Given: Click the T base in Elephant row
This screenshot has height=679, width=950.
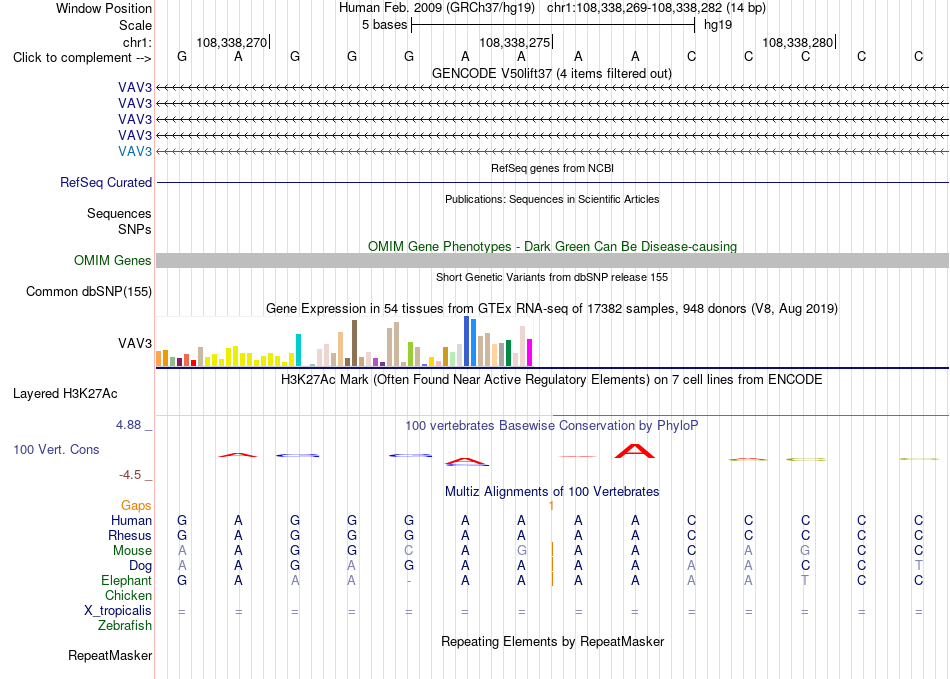Looking at the screenshot, I should (805, 580).
